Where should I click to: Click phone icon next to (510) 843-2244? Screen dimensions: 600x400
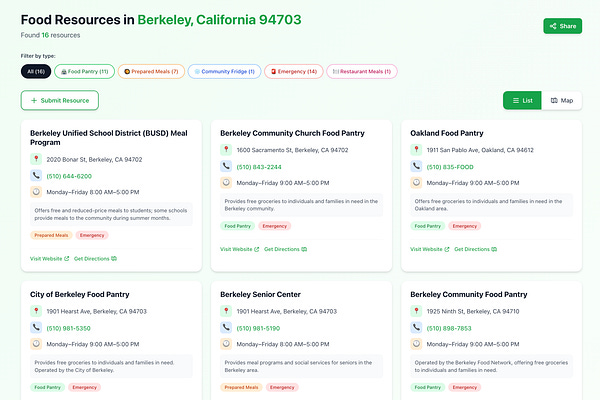pyautogui.click(x=226, y=167)
